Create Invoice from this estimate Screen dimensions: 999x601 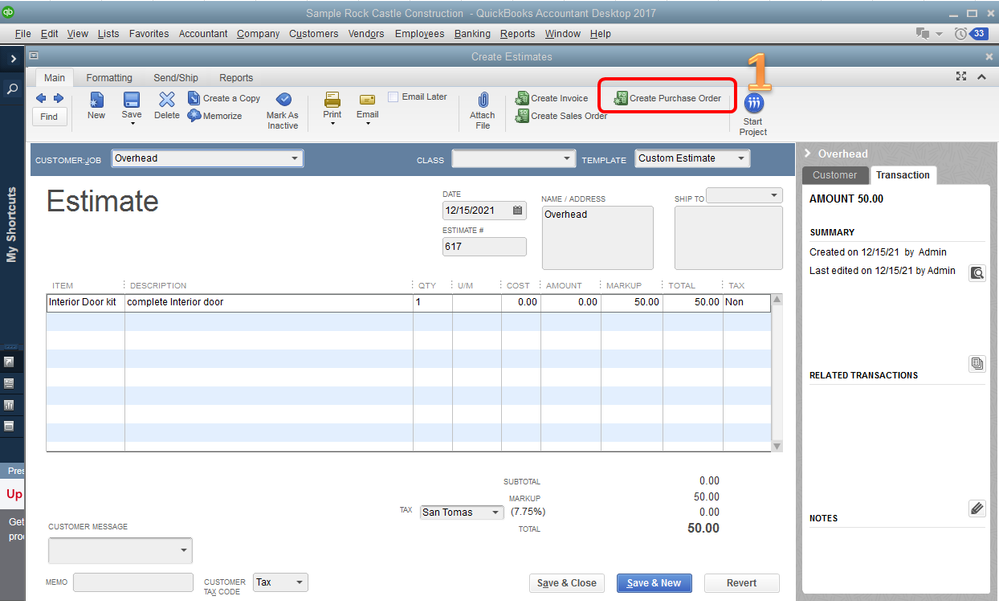(x=552, y=98)
